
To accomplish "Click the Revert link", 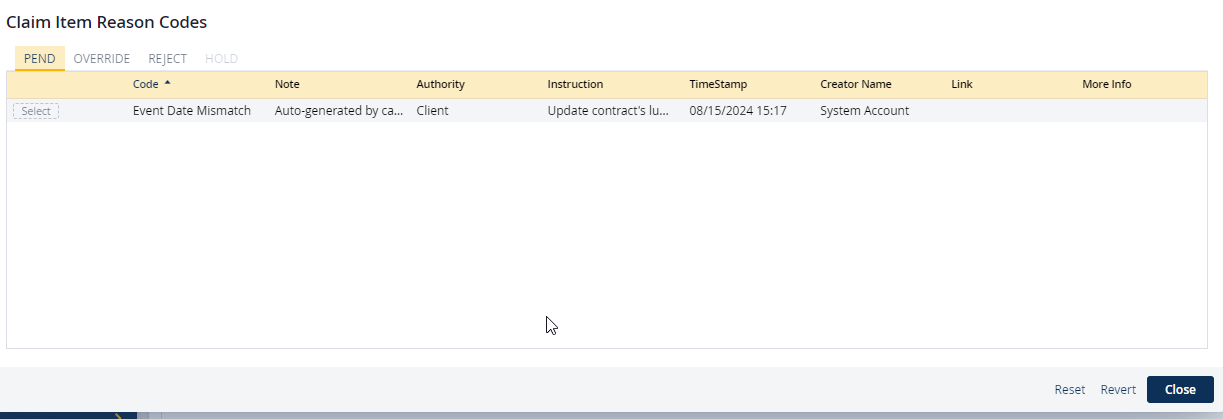I will 1118,390.
